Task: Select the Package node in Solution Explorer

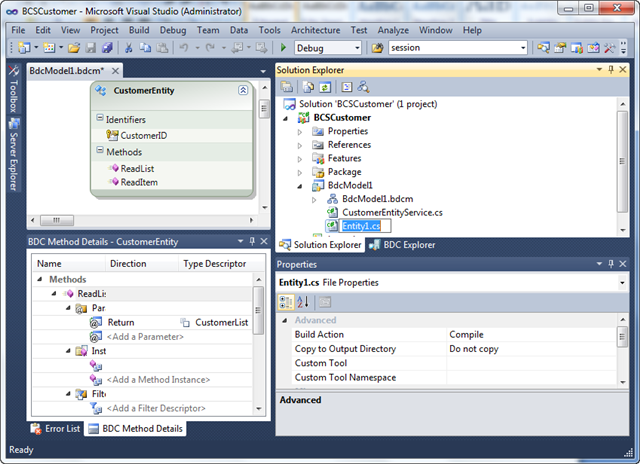Action: point(344,172)
